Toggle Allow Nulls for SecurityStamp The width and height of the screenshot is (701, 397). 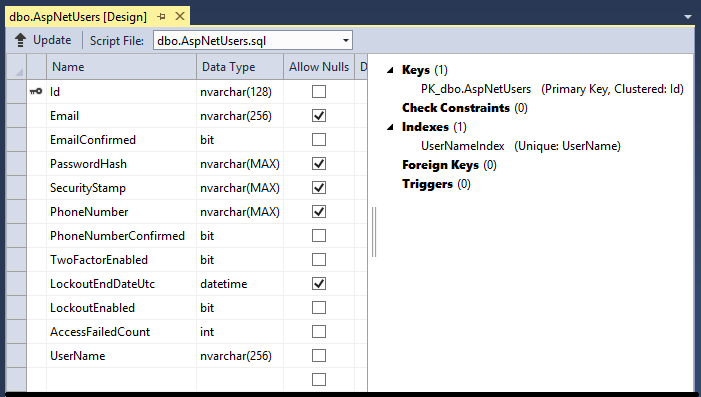(x=319, y=188)
